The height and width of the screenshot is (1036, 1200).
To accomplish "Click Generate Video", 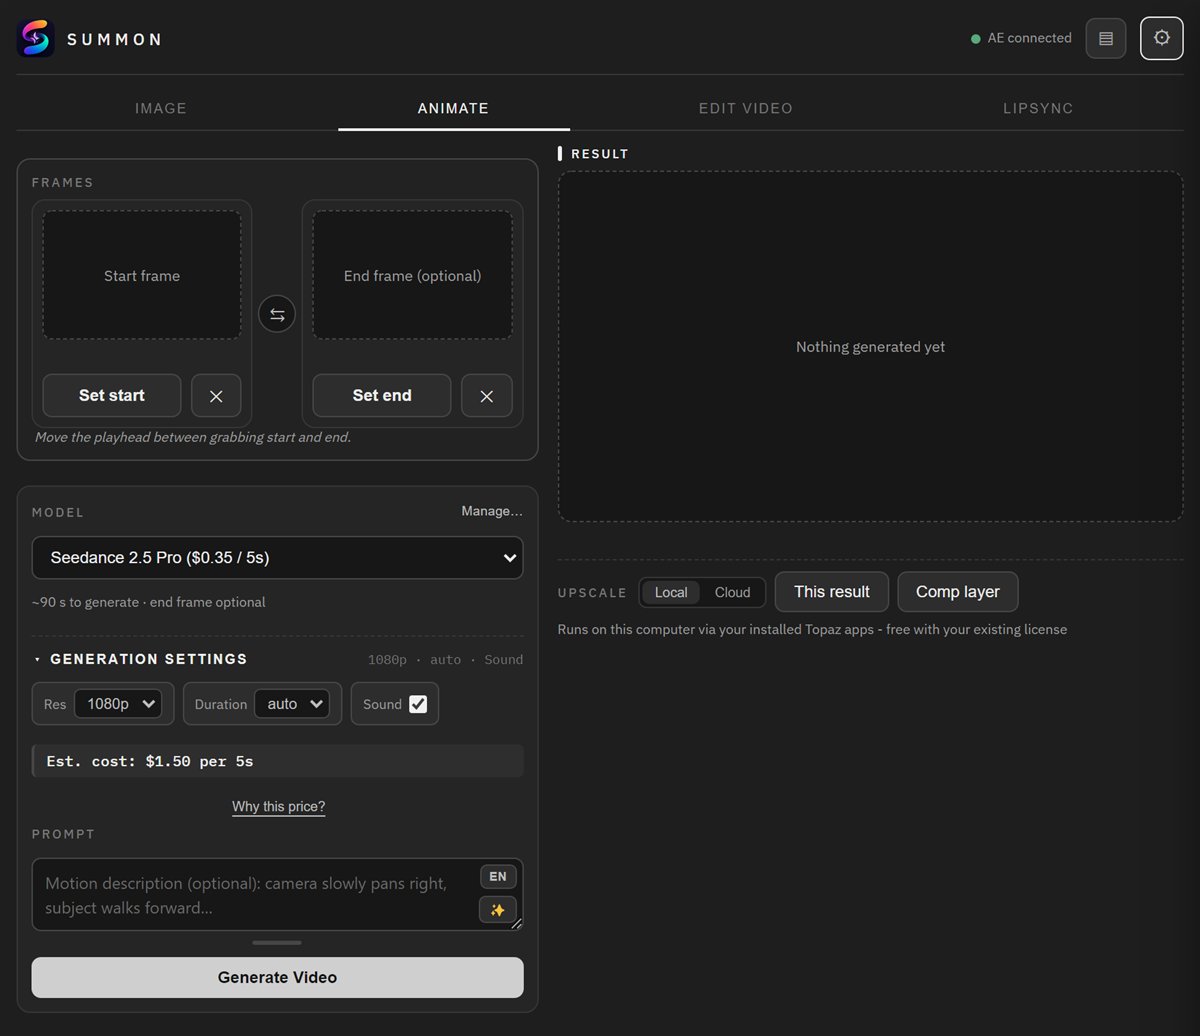I will pos(277,978).
